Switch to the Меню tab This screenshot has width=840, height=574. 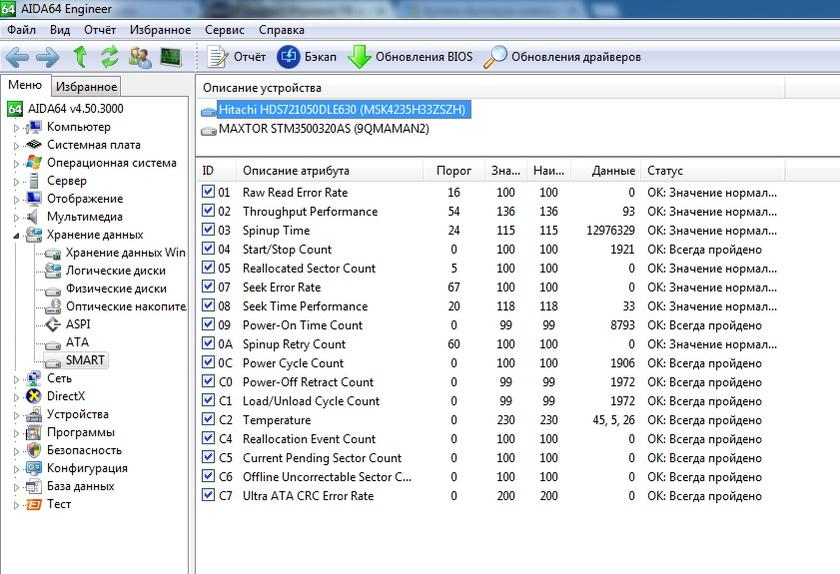pos(25,85)
